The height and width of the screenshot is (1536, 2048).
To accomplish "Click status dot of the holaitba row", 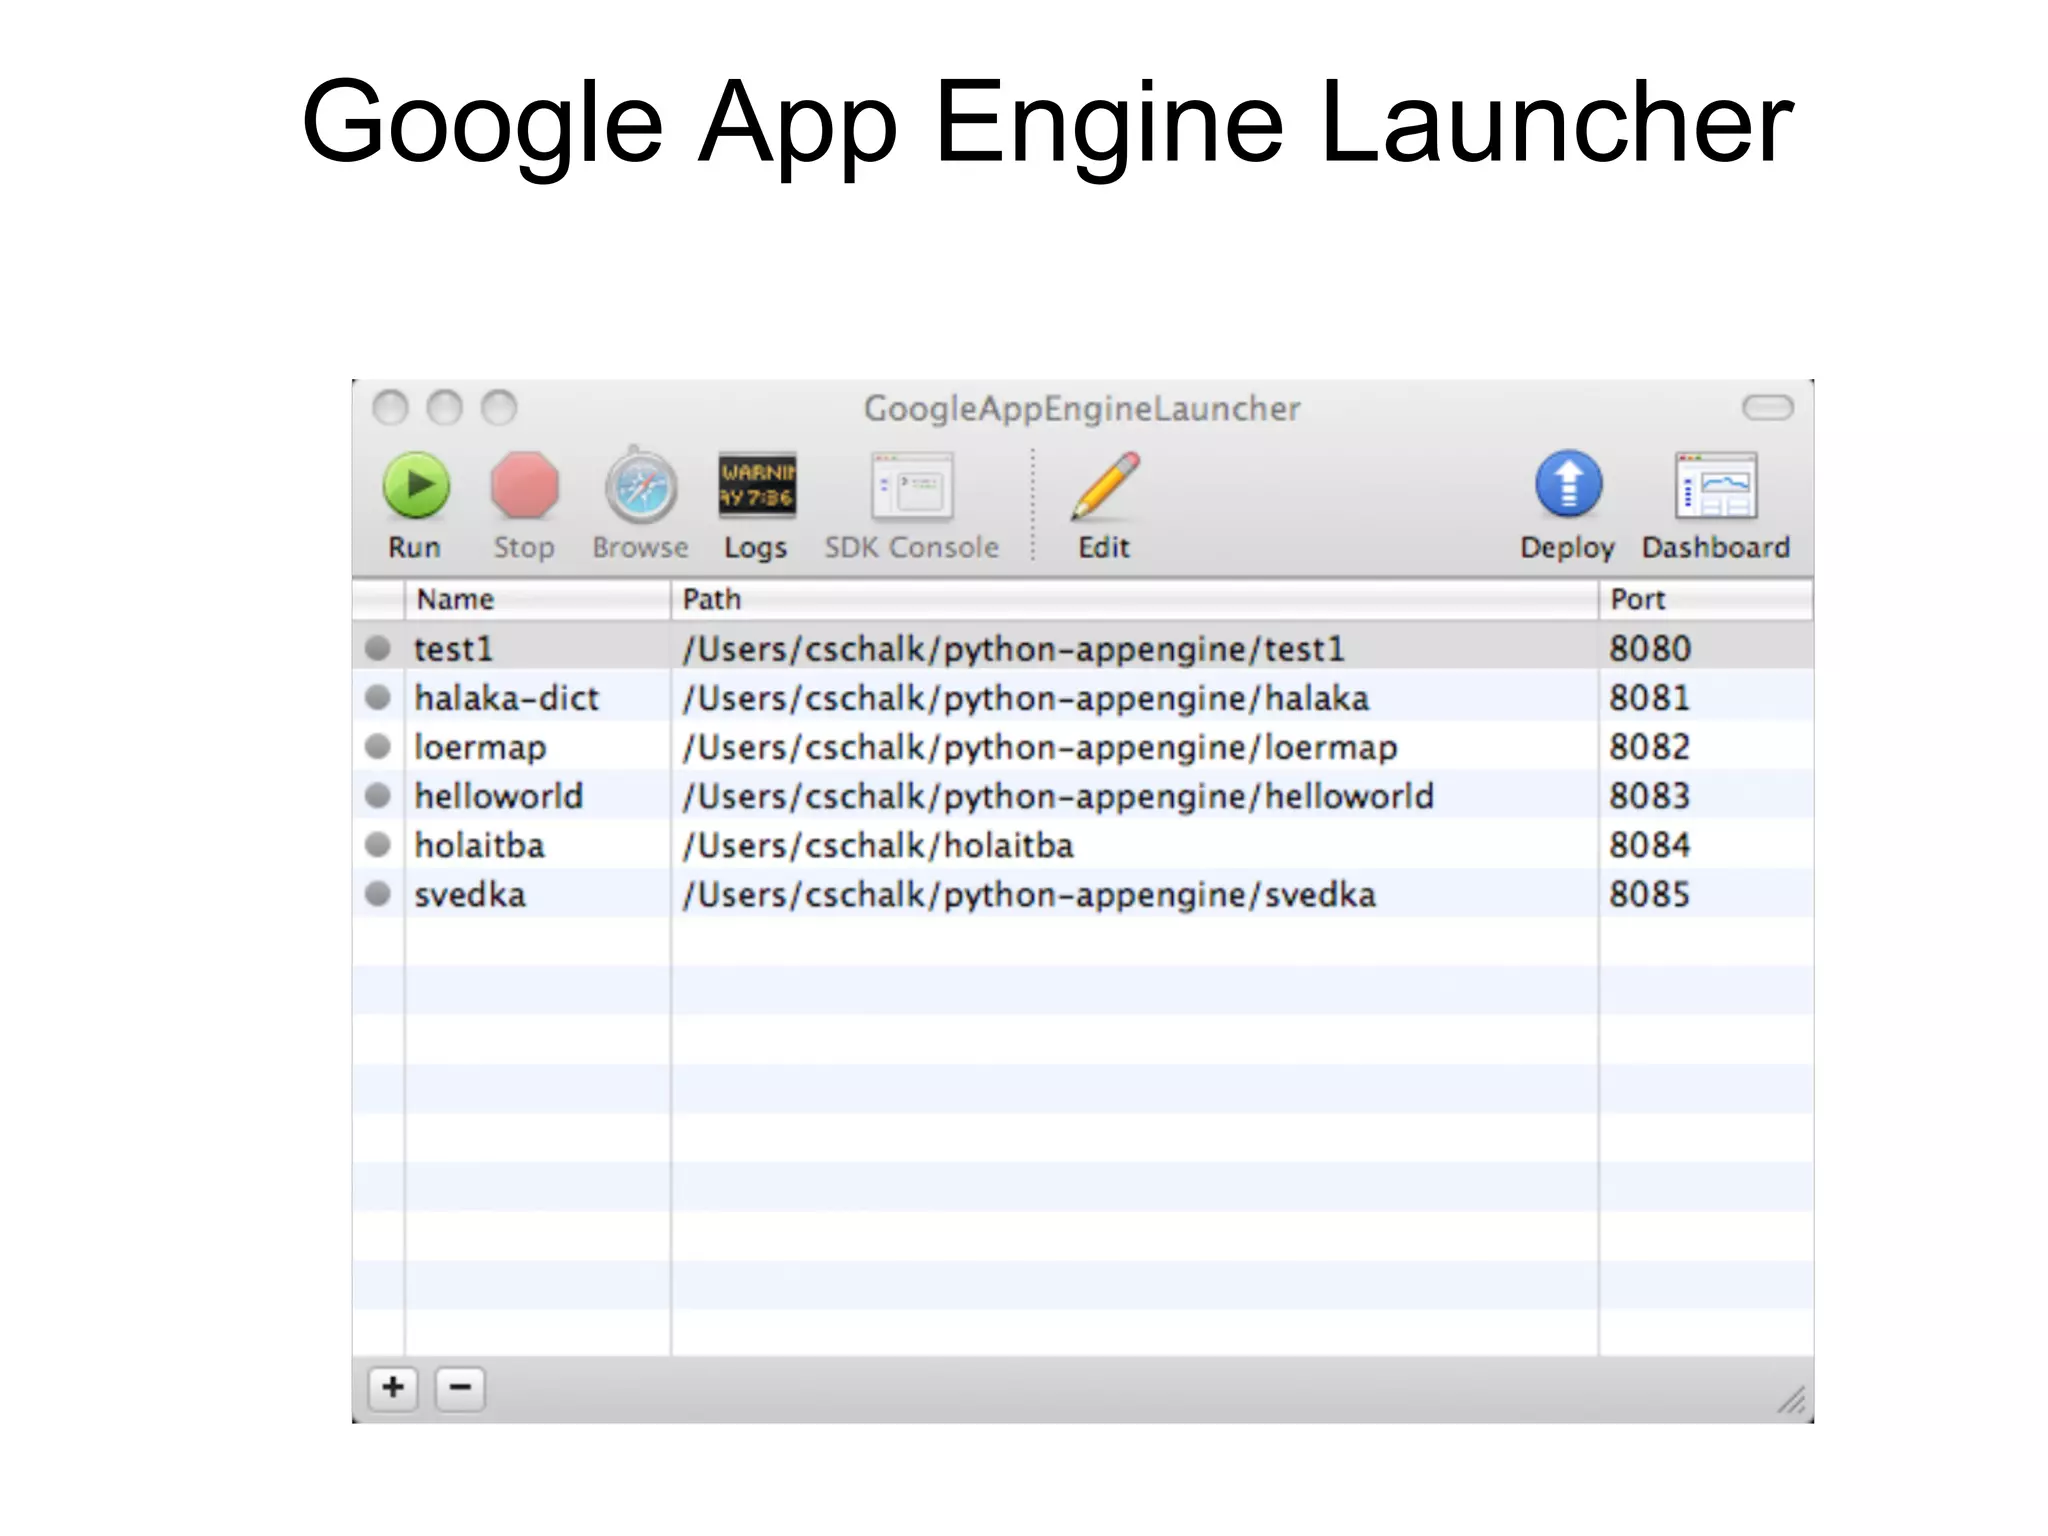I will [378, 844].
